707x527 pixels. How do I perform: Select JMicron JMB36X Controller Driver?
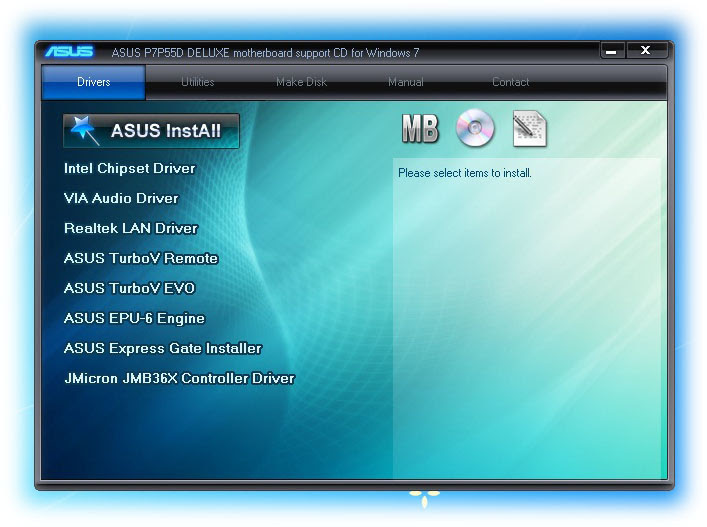pos(179,378)
